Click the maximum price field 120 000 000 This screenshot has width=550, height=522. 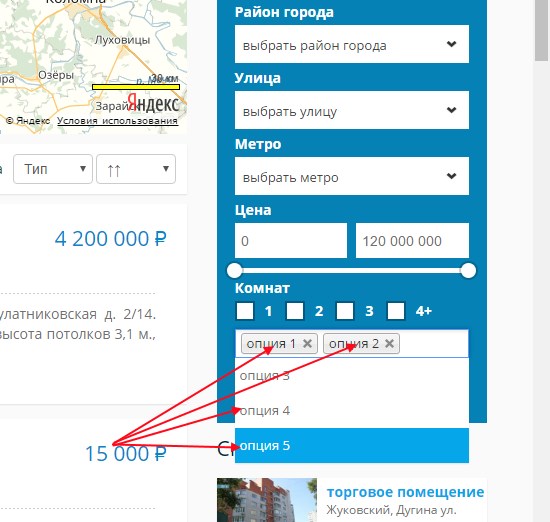412,241
